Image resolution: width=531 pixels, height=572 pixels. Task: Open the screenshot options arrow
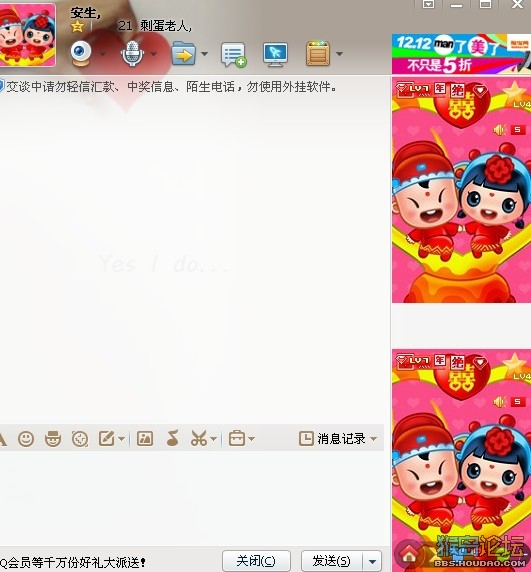[214, 439]
